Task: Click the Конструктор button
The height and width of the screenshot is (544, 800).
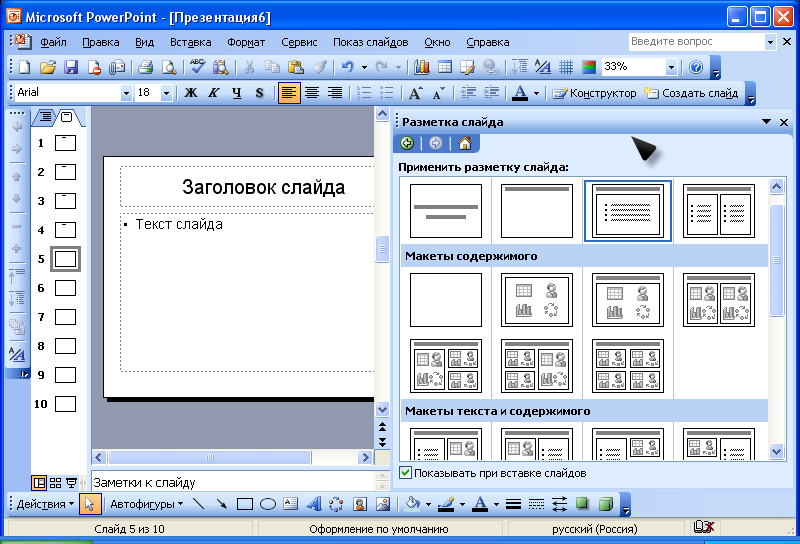Action: [x=594, y=93]
